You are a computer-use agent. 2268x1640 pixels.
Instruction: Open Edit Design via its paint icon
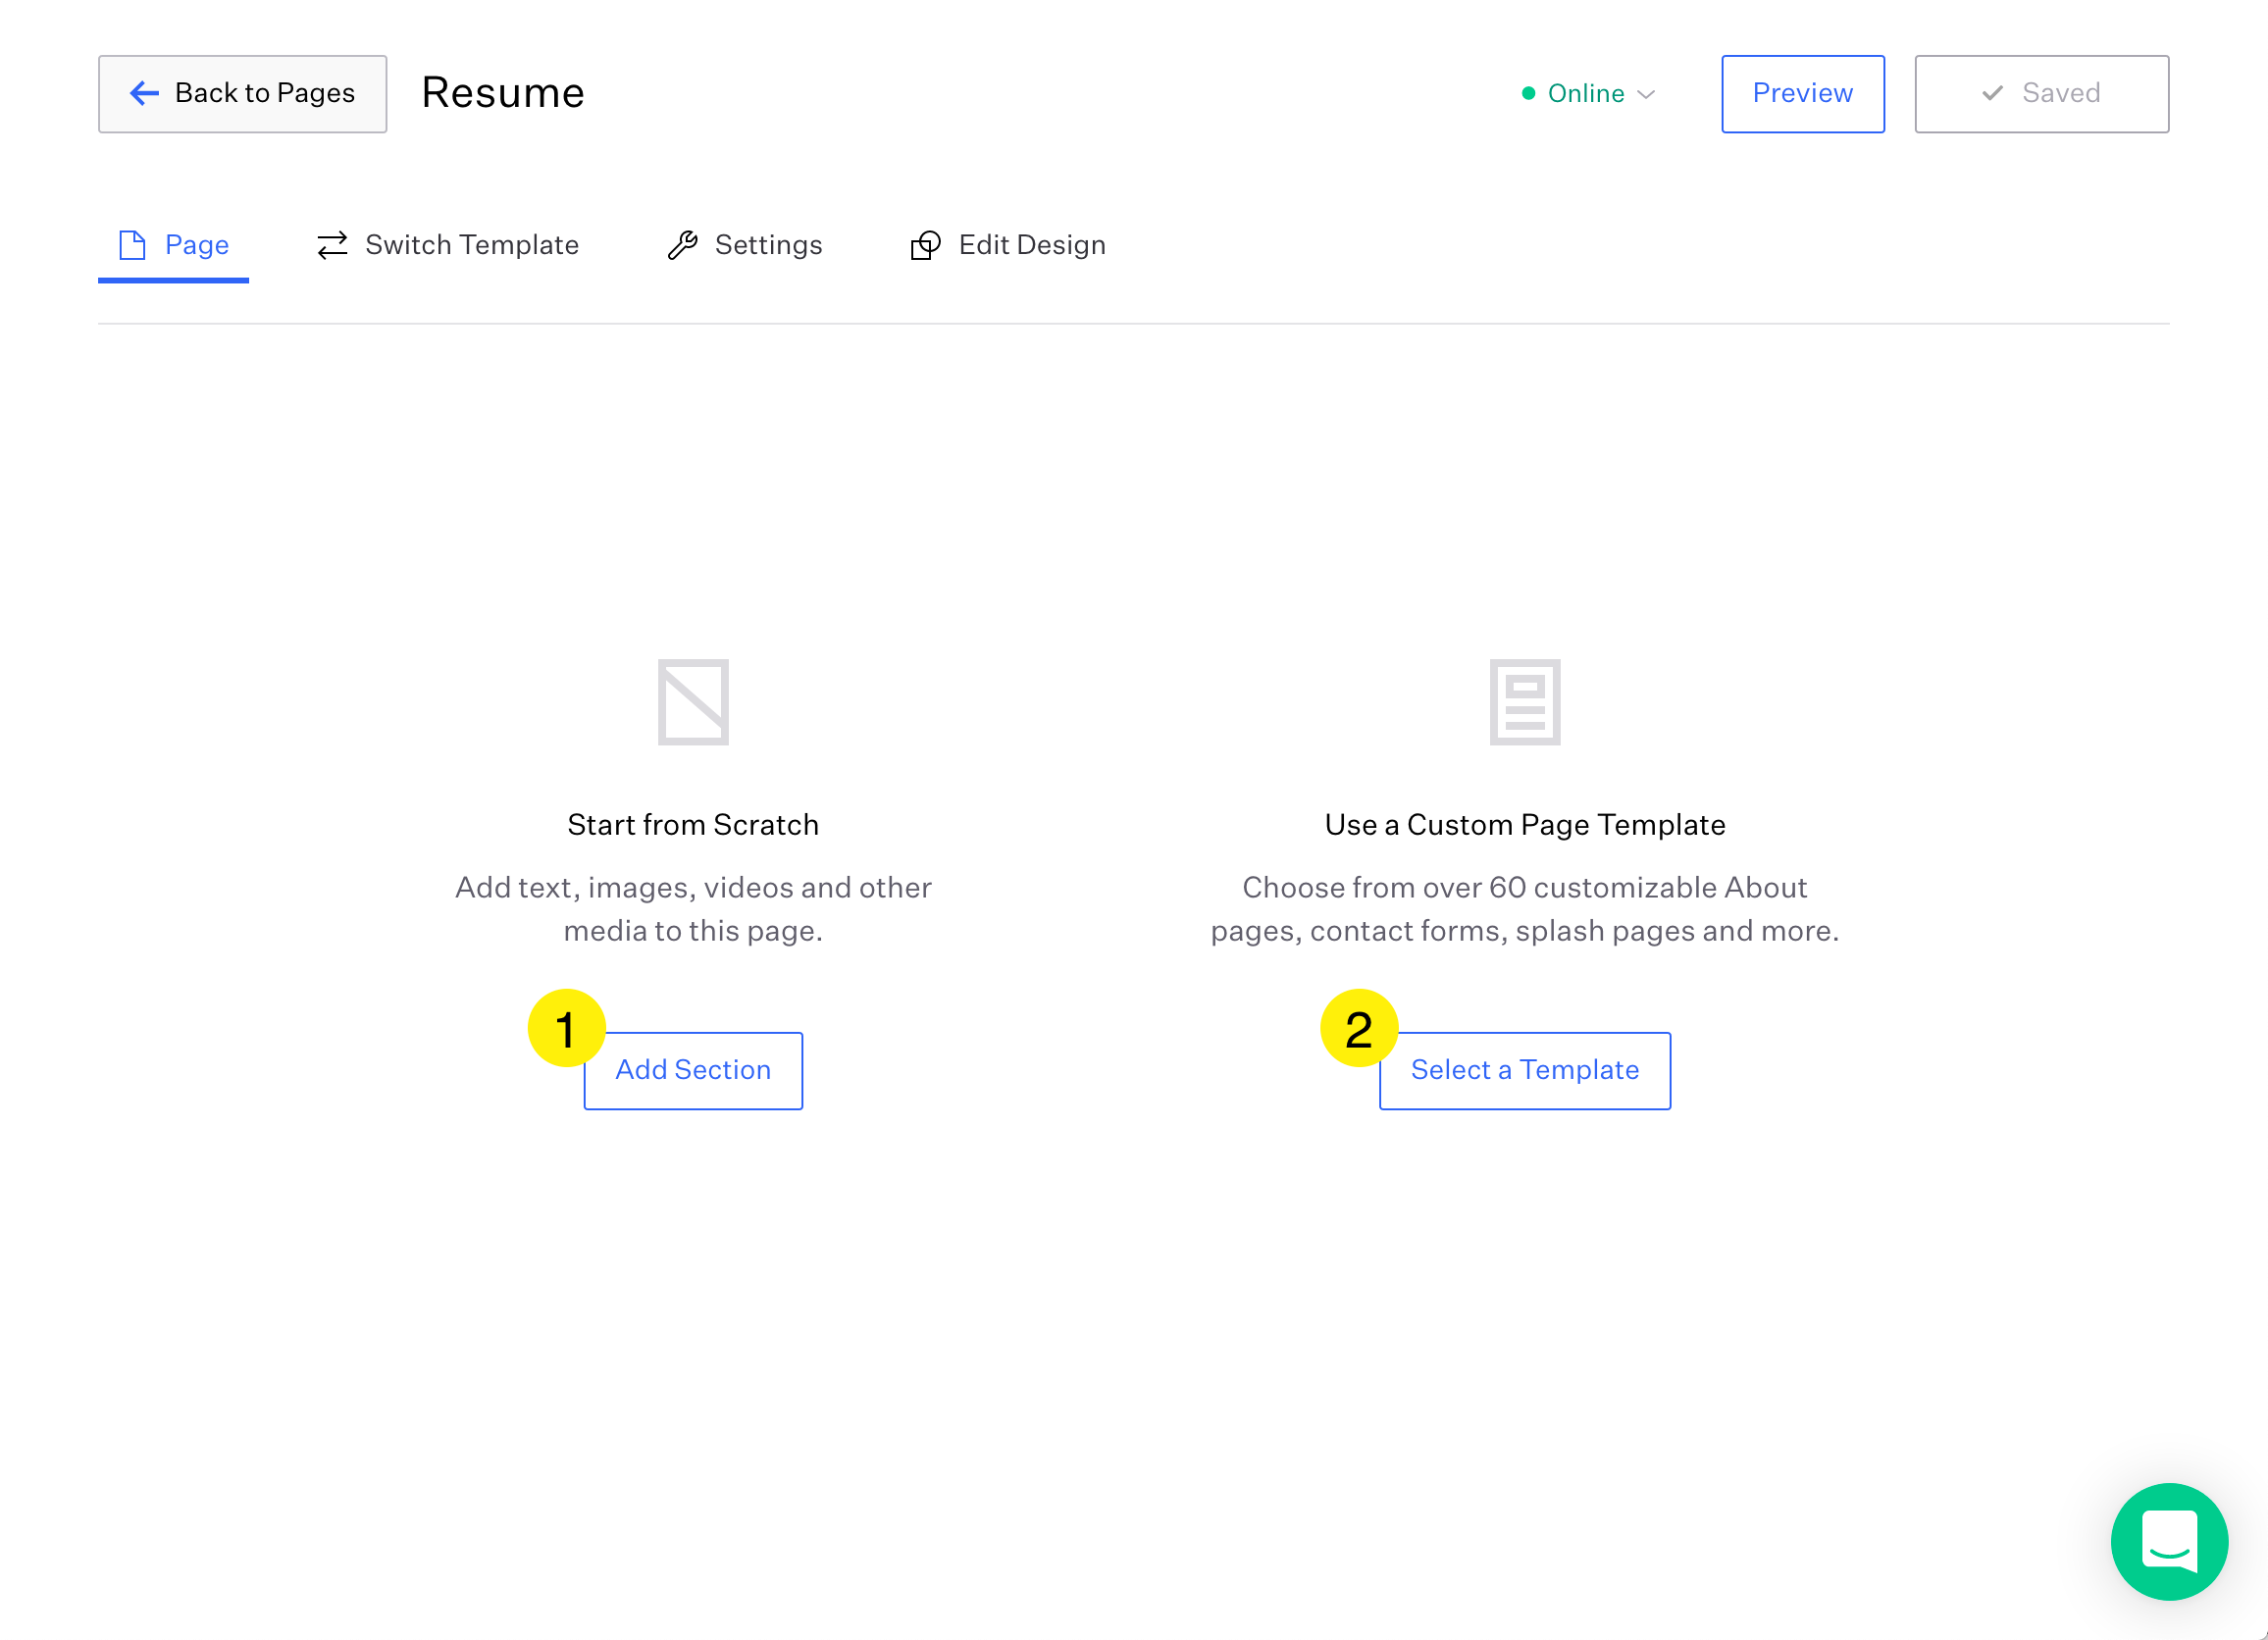925,245
